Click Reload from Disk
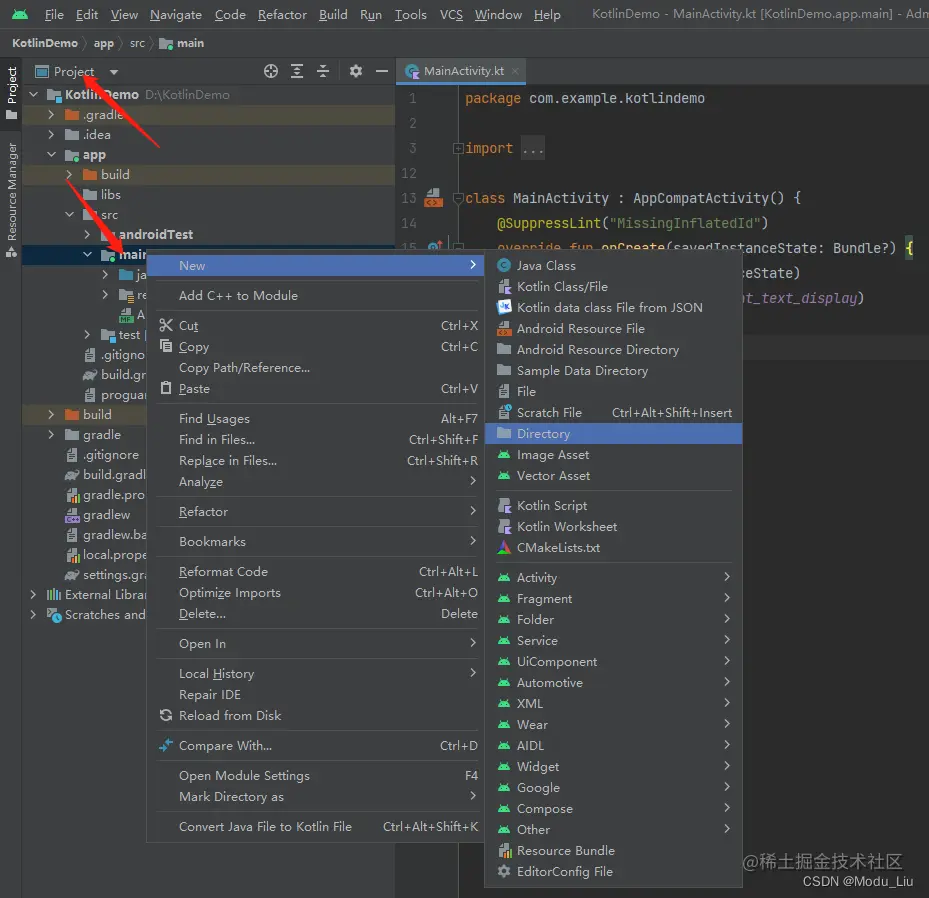Screen dimensions: 929x898 click(x=316, y=716)
